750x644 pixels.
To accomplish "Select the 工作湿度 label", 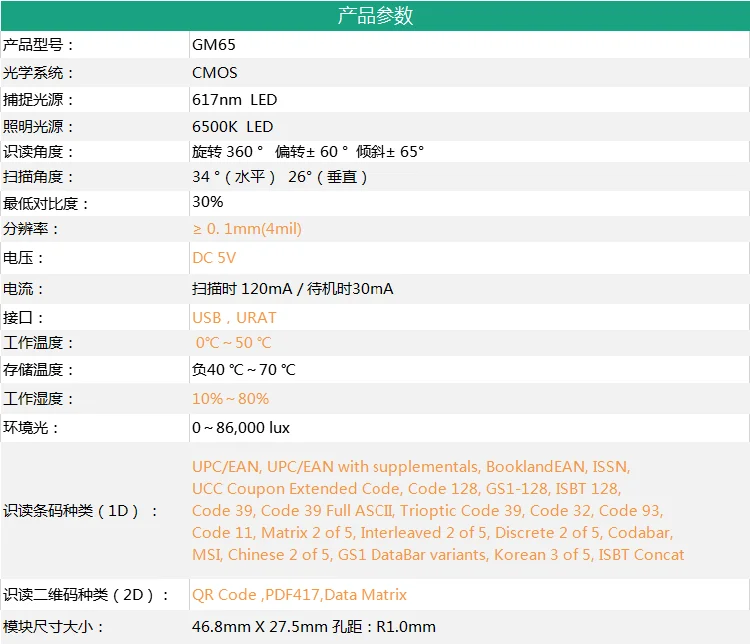I will [x=38, y=399].
